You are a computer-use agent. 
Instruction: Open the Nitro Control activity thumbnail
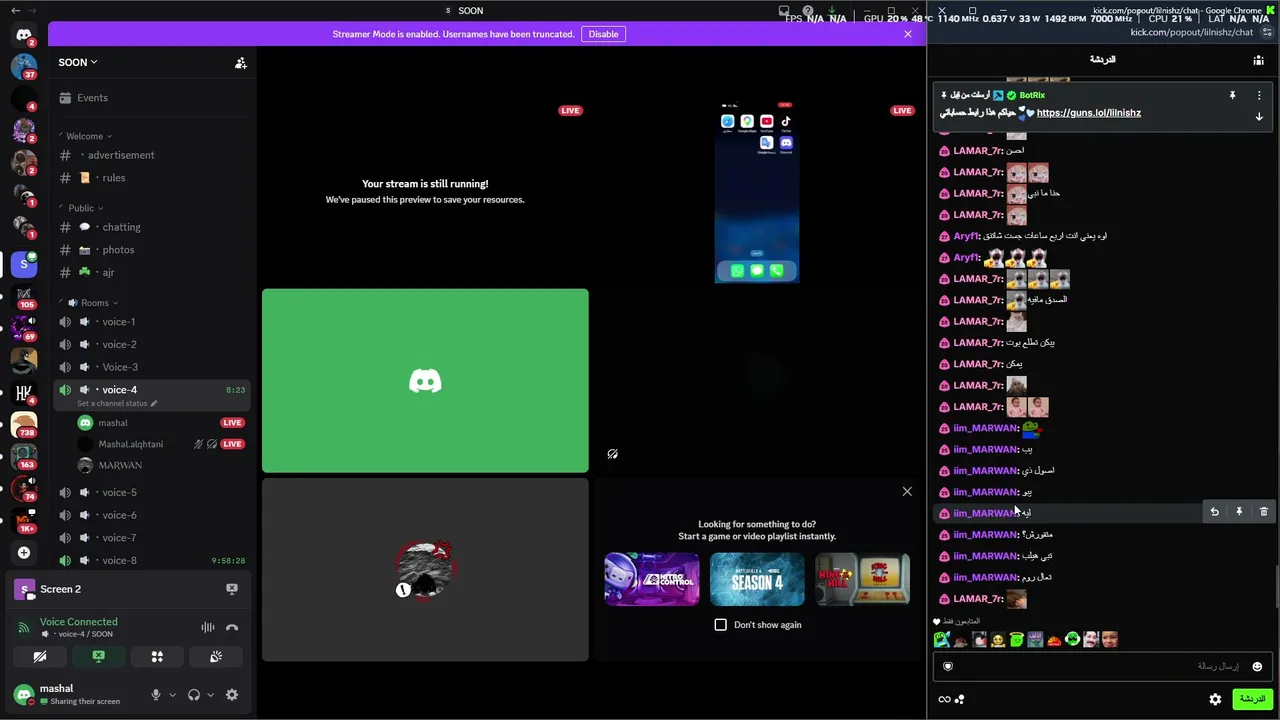652,579
